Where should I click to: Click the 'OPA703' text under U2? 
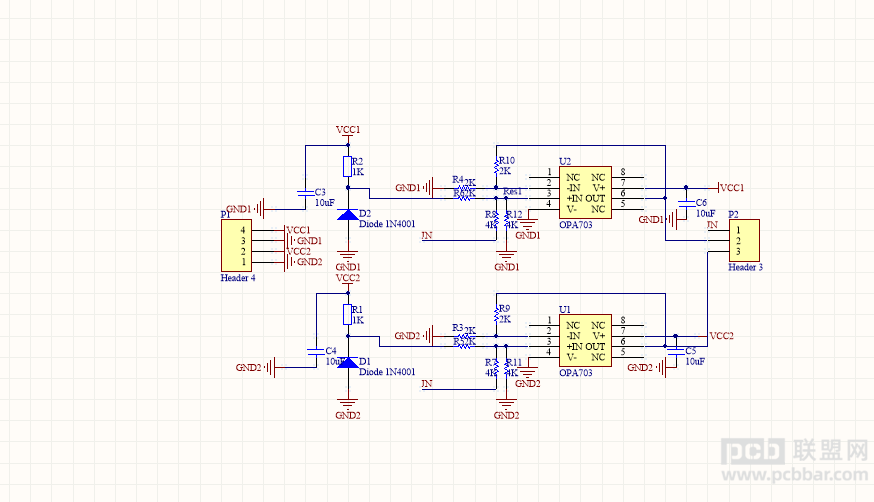click(x=576, y=225)
